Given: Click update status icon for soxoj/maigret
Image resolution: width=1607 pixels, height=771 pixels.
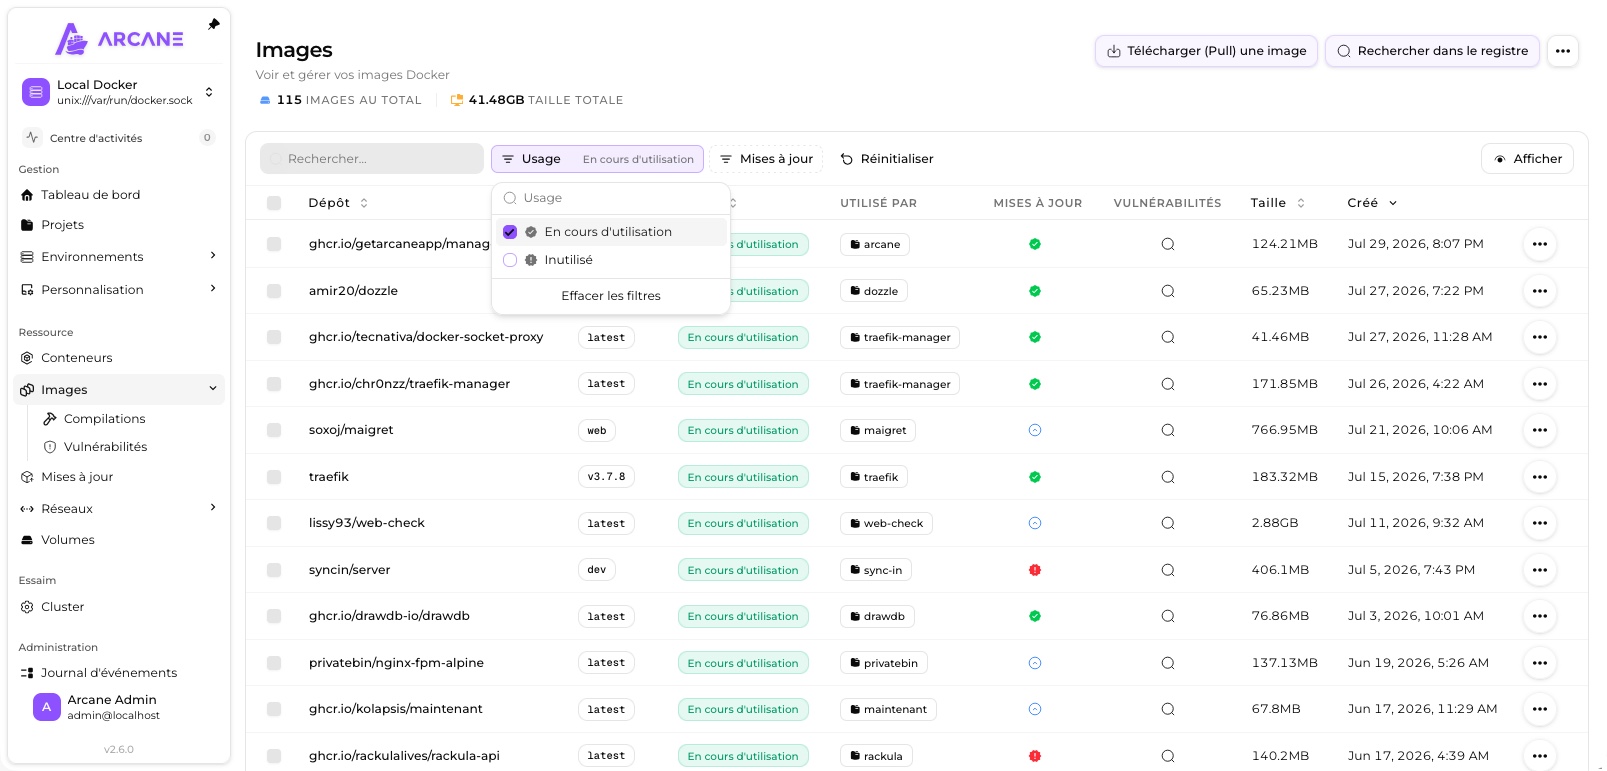Looking at the screenshot, I should click(x=1035, y=430).
